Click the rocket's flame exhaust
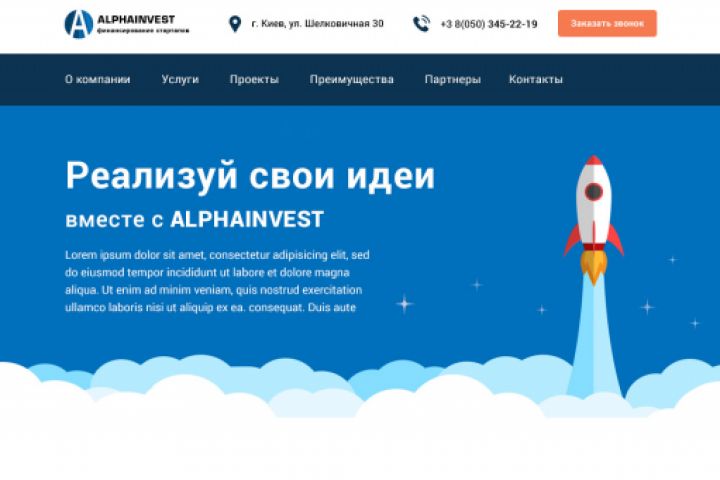Image resolution: width=720 pixels, height=480 pixels. click(594, 268)
